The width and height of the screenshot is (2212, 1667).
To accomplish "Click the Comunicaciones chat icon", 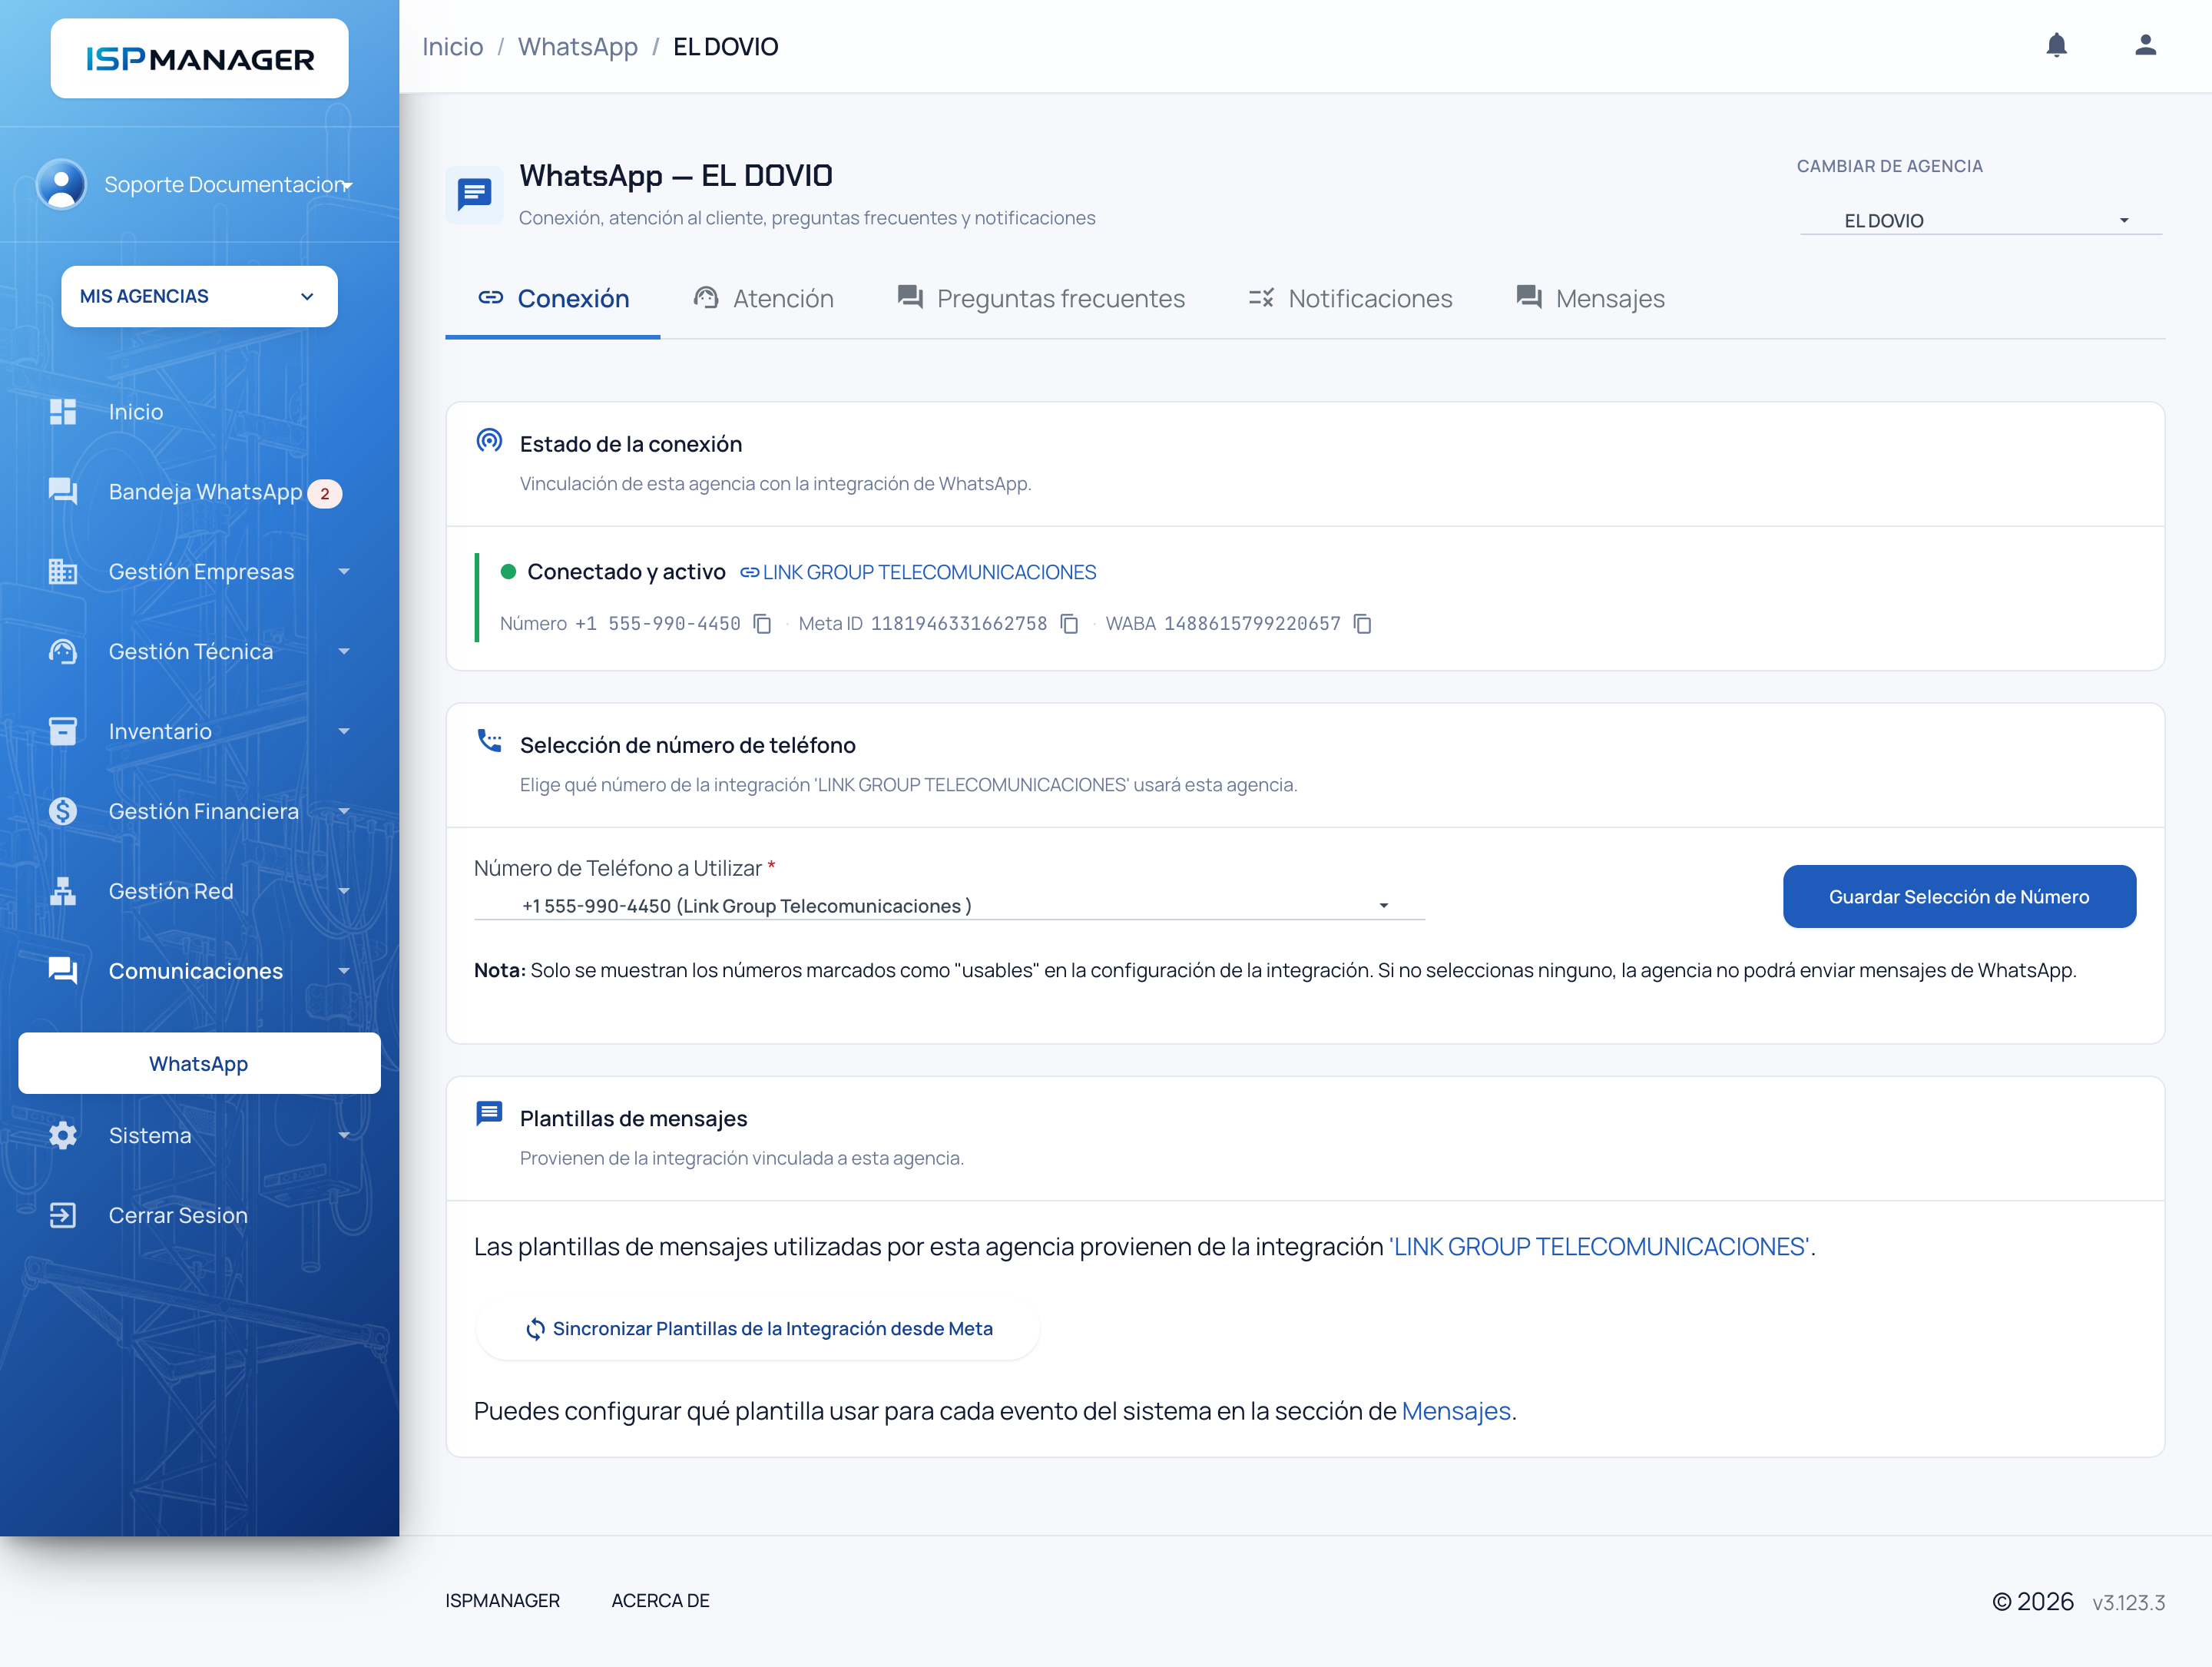I will (x=63, y=971).
